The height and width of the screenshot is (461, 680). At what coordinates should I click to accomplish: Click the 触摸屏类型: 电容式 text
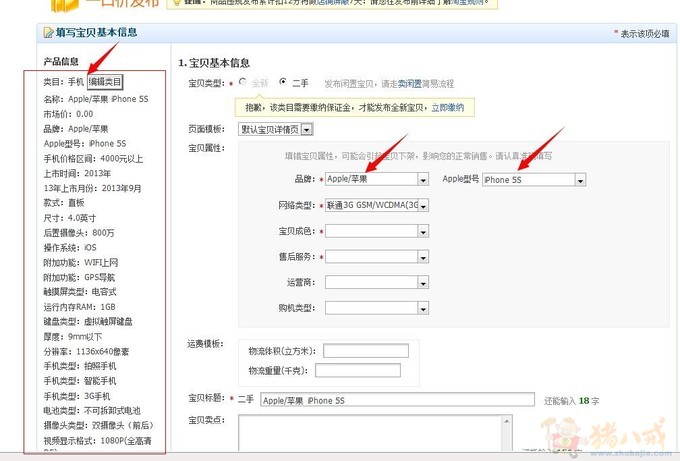coord(80,292)
